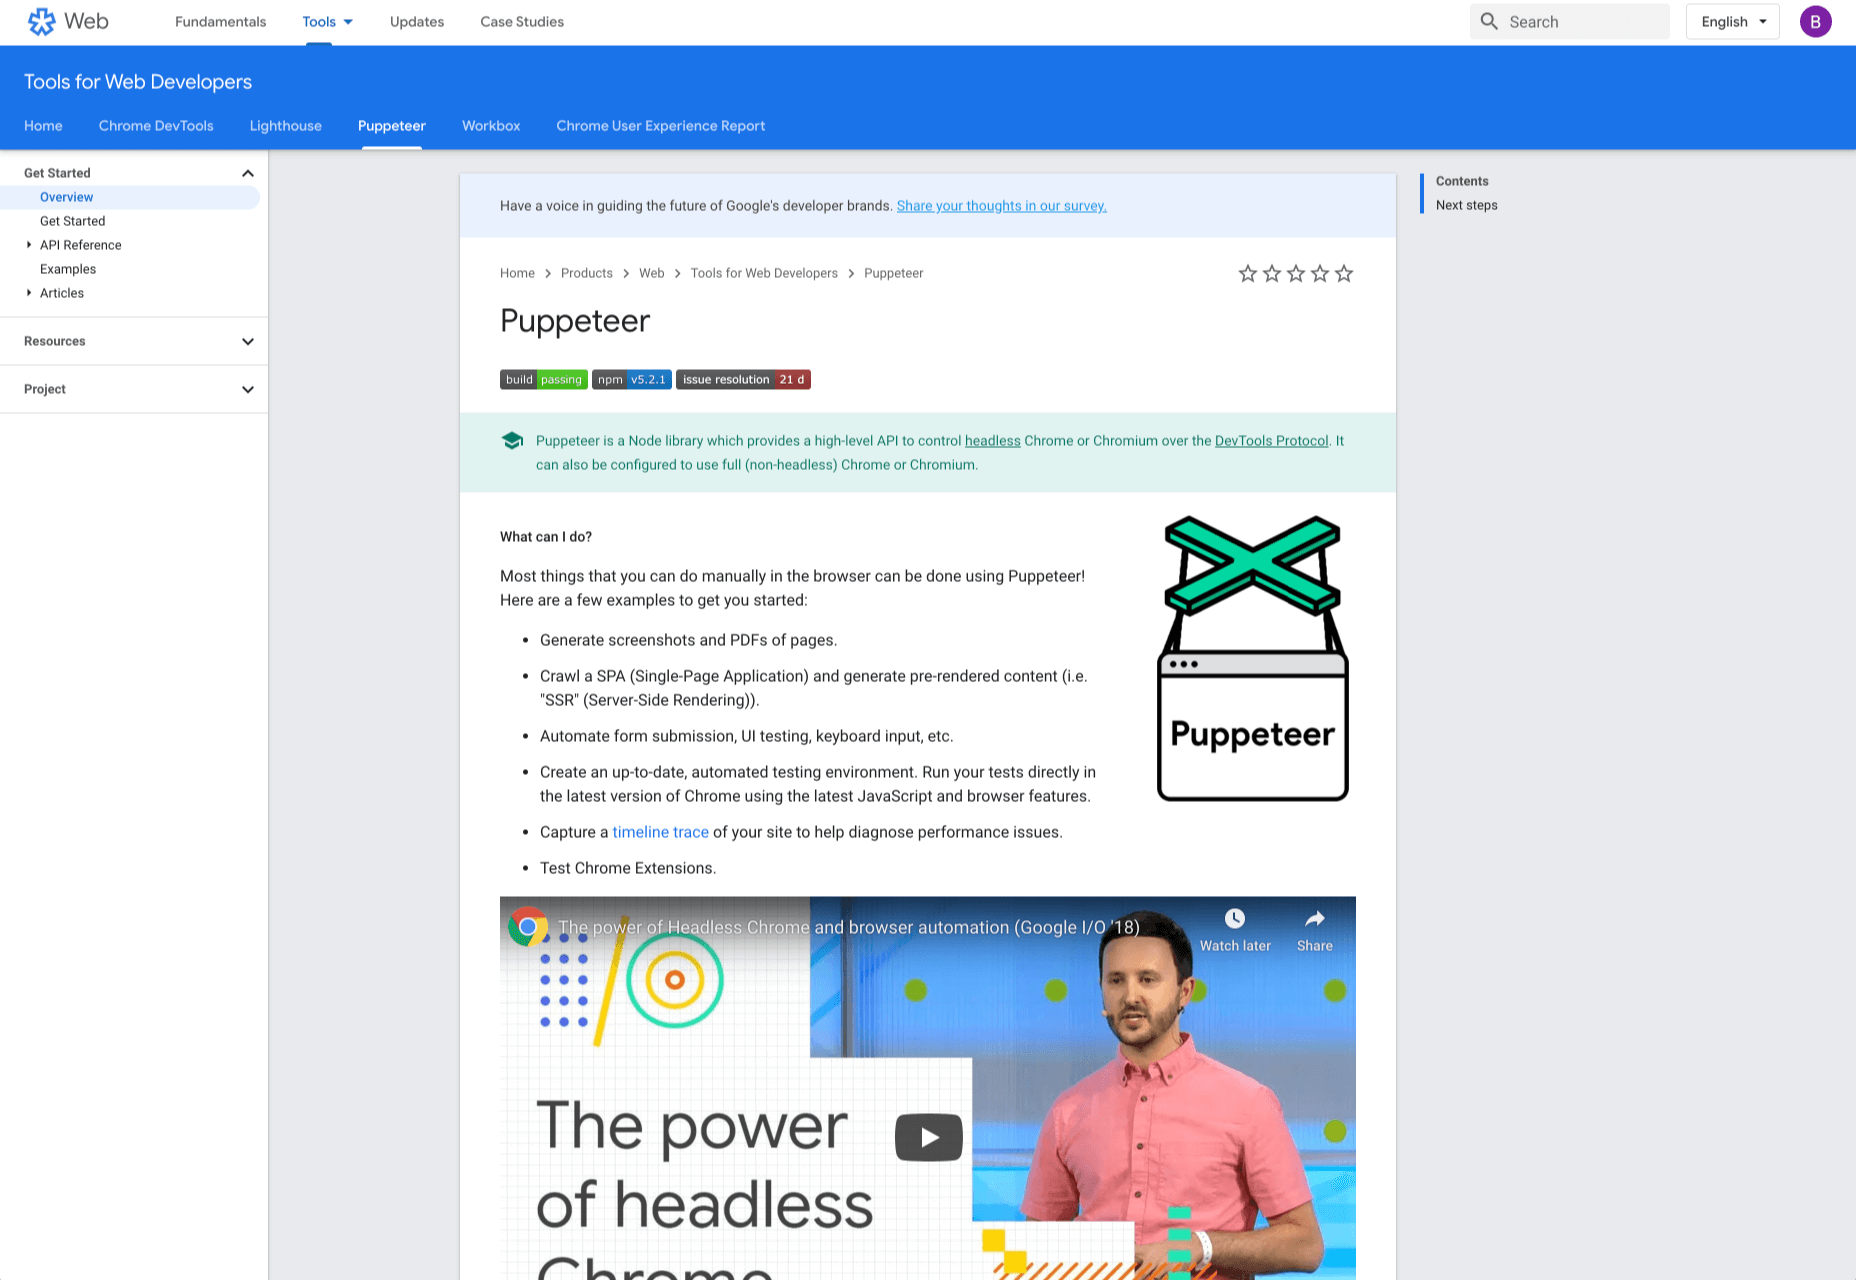
Task: Click the search magnifier icon
Action: (1489, 22)
